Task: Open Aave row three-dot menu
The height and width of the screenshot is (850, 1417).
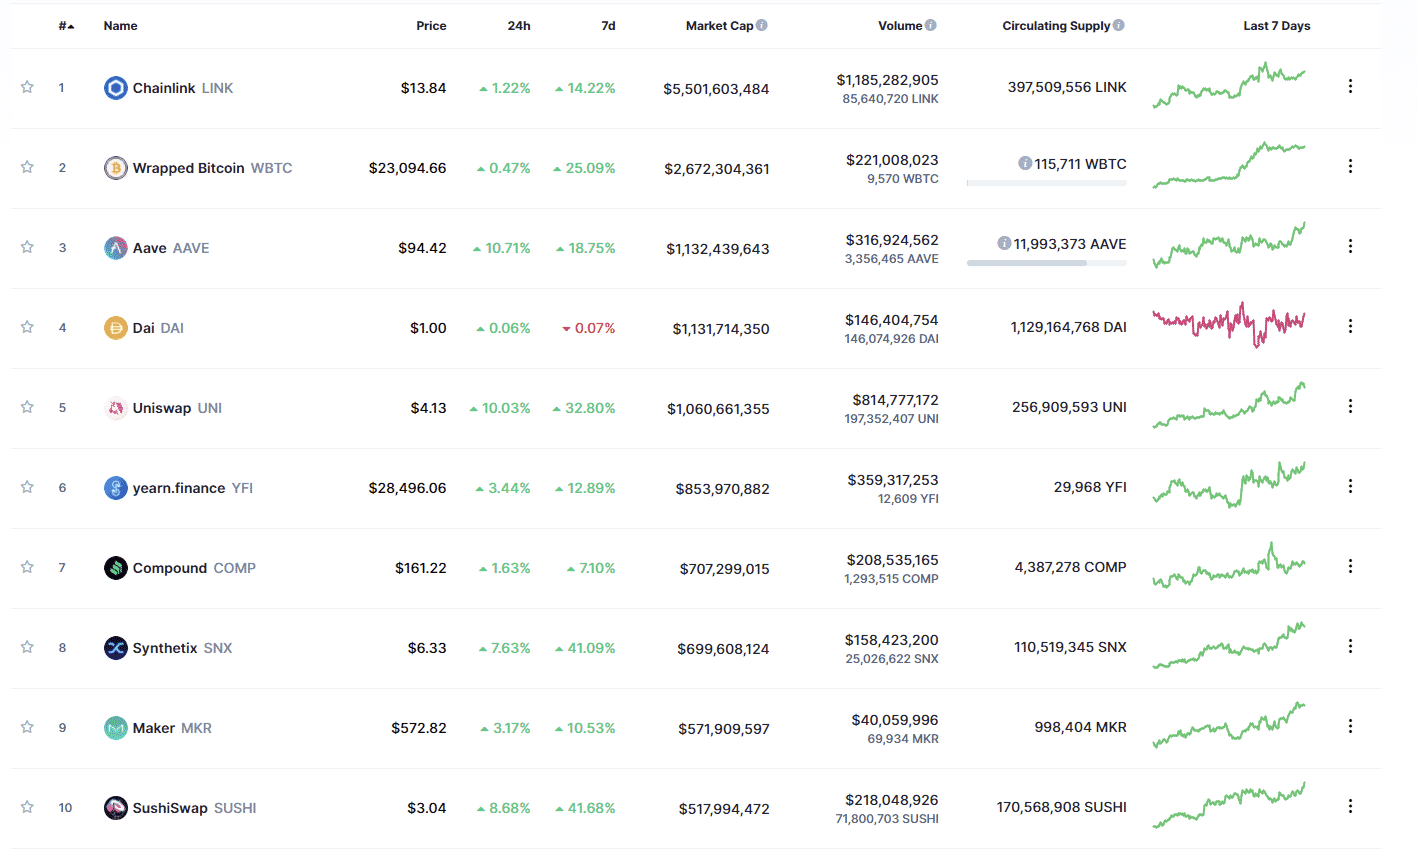Action: click(1350, 246)
